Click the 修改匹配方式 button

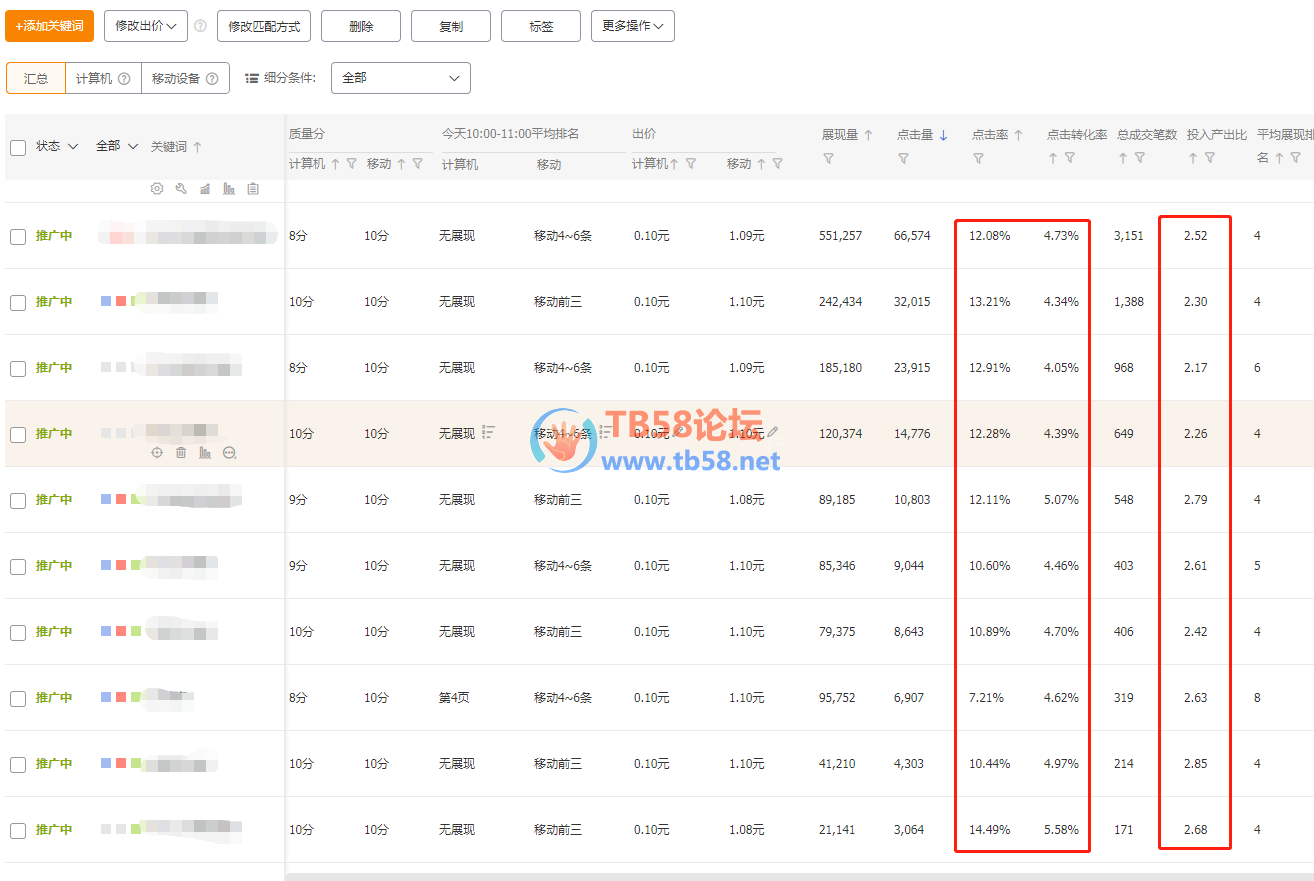(x=264, y=26)
